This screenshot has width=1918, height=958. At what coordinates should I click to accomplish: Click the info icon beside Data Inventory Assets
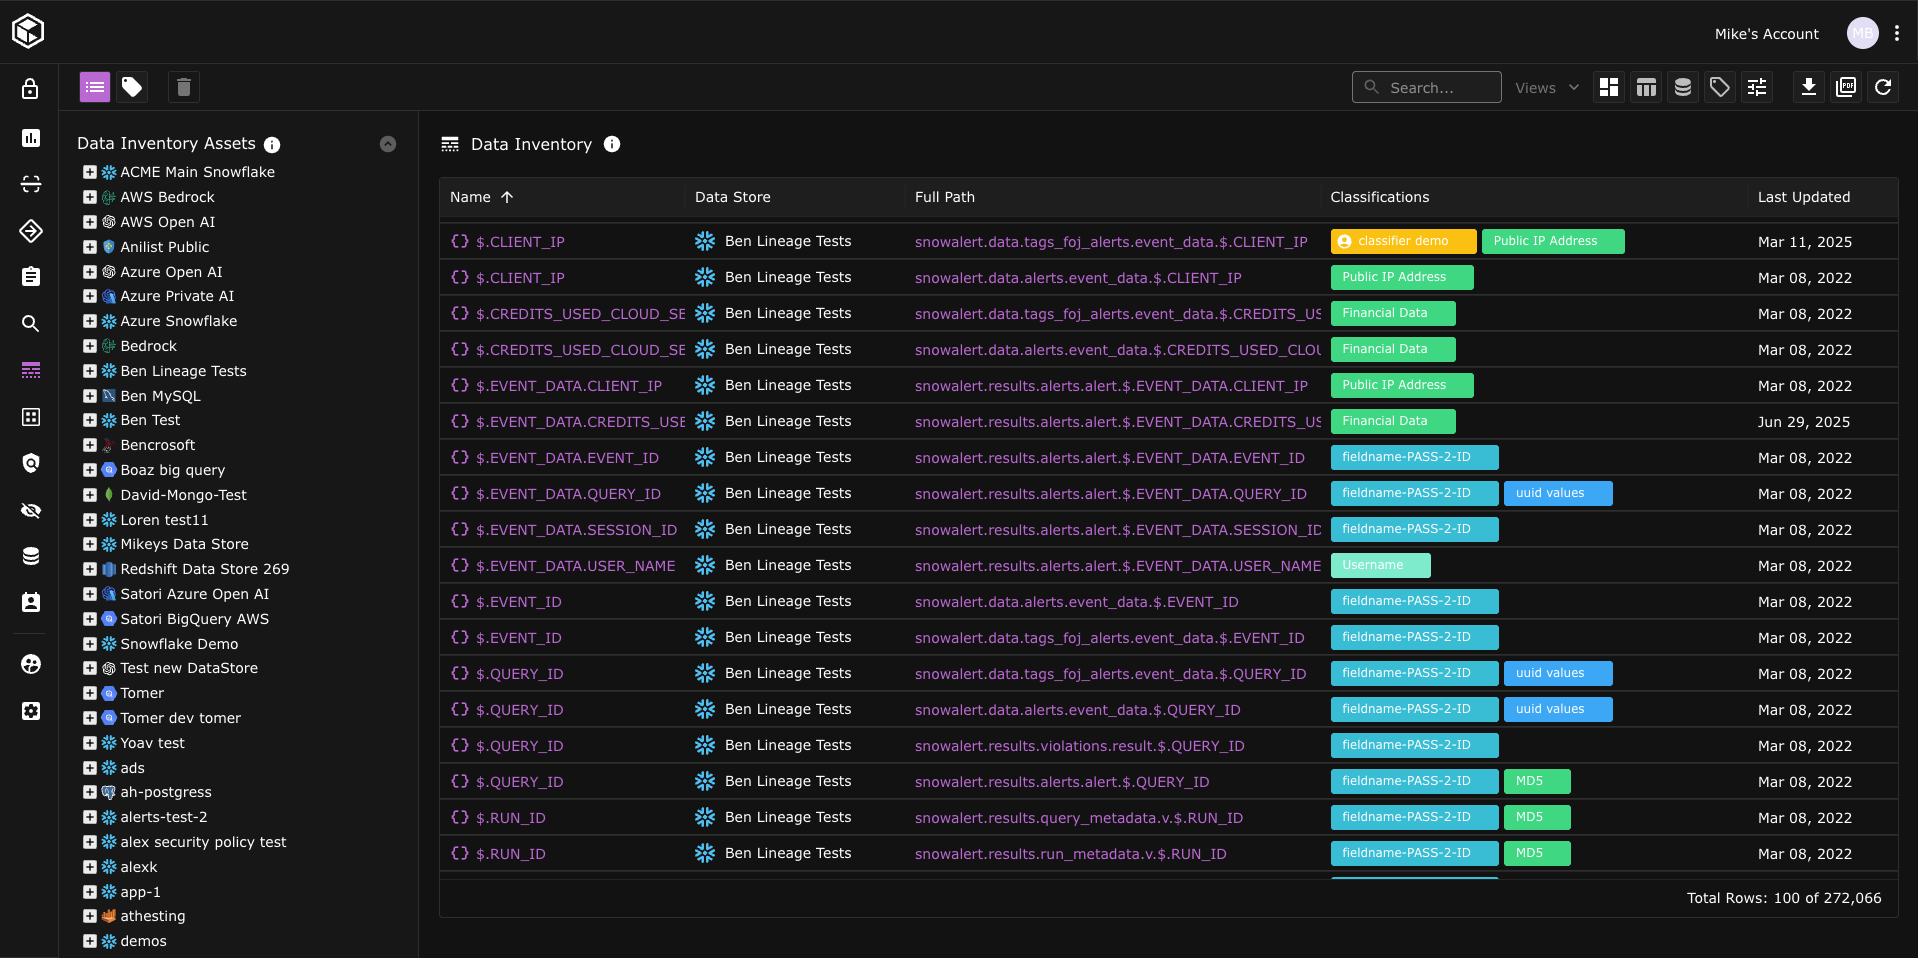(272, 145)
